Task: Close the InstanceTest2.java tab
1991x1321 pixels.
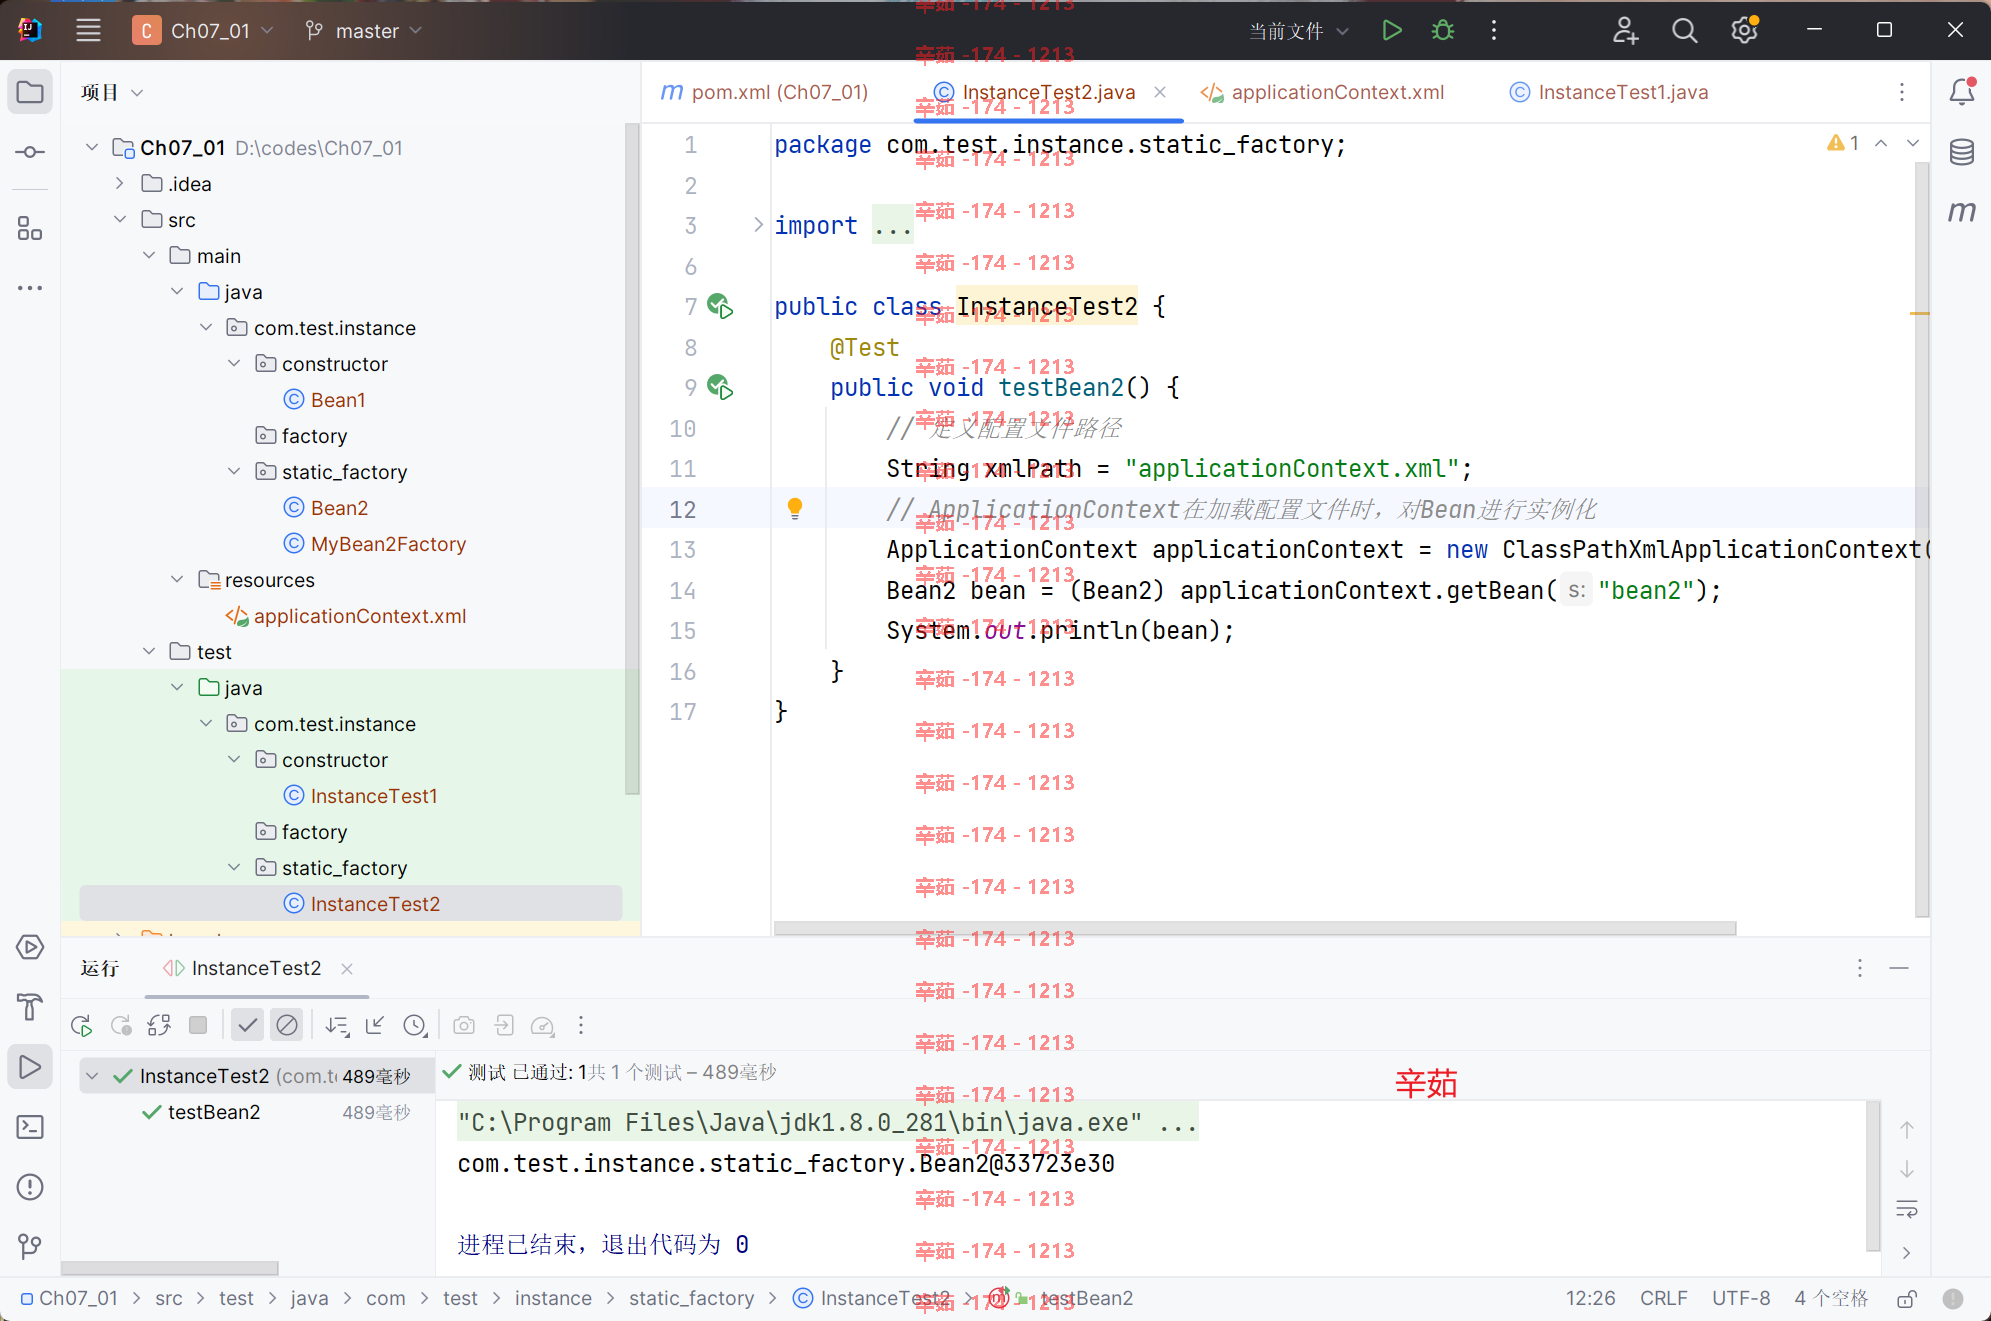Action: [1160, 92]
